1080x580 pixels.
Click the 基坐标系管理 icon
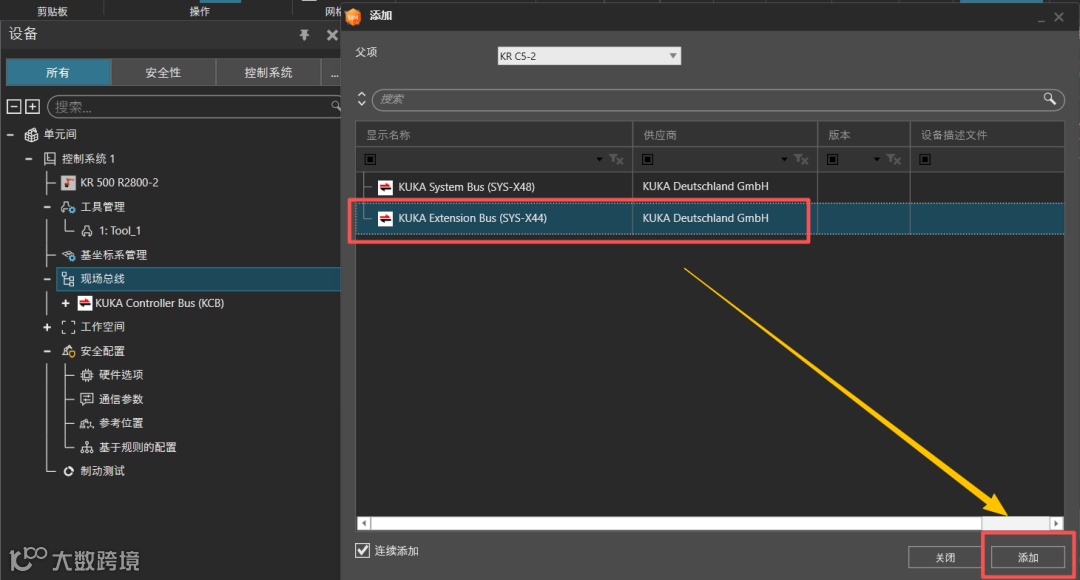[x=68, y=255]
